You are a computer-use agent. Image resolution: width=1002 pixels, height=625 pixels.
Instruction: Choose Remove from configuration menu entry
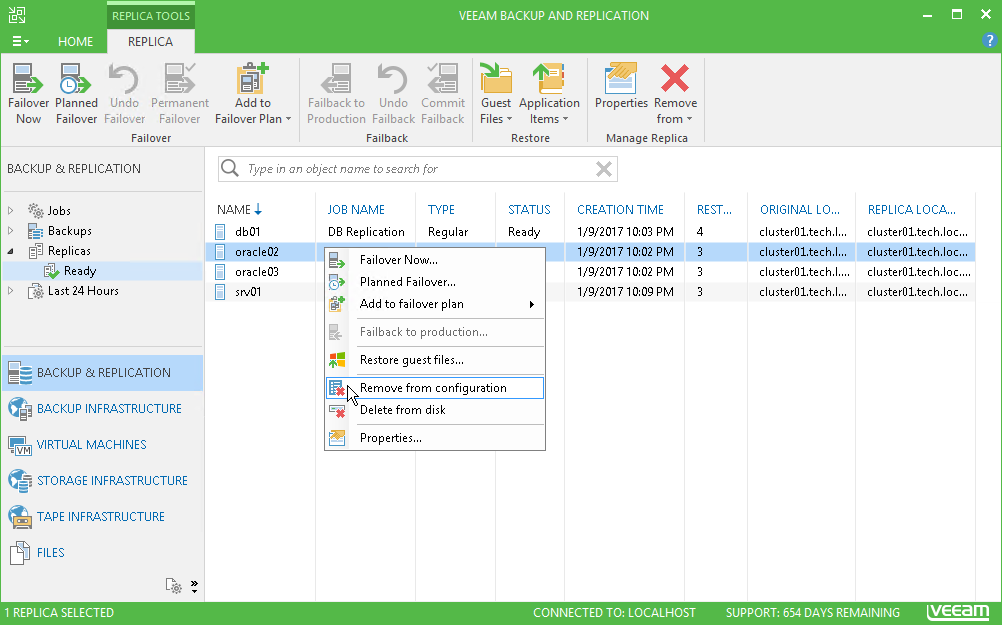coord(435,388)
